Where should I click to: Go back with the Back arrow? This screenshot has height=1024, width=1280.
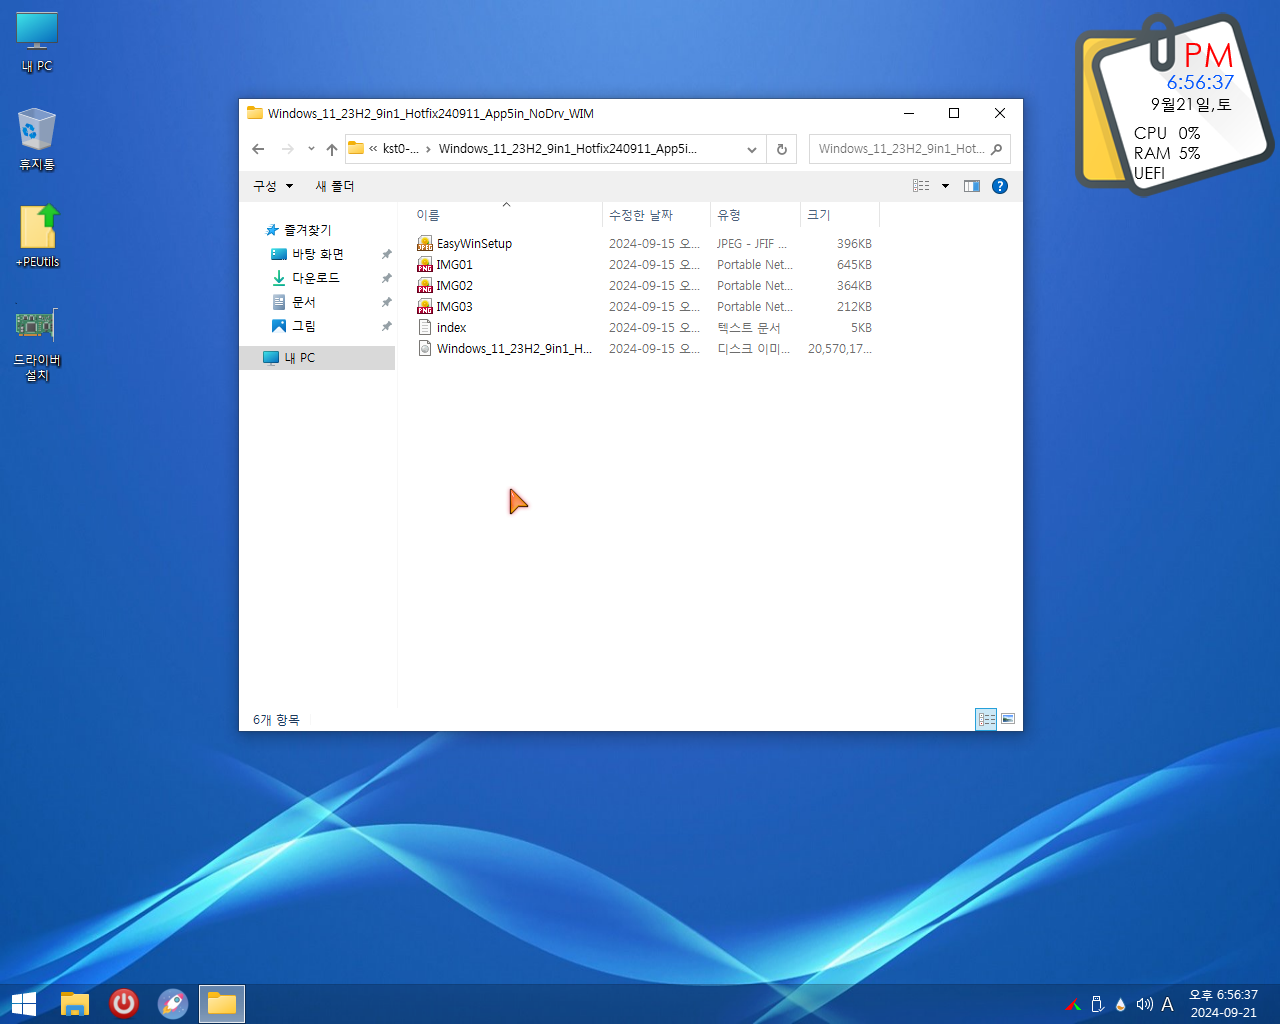(259, 149)
